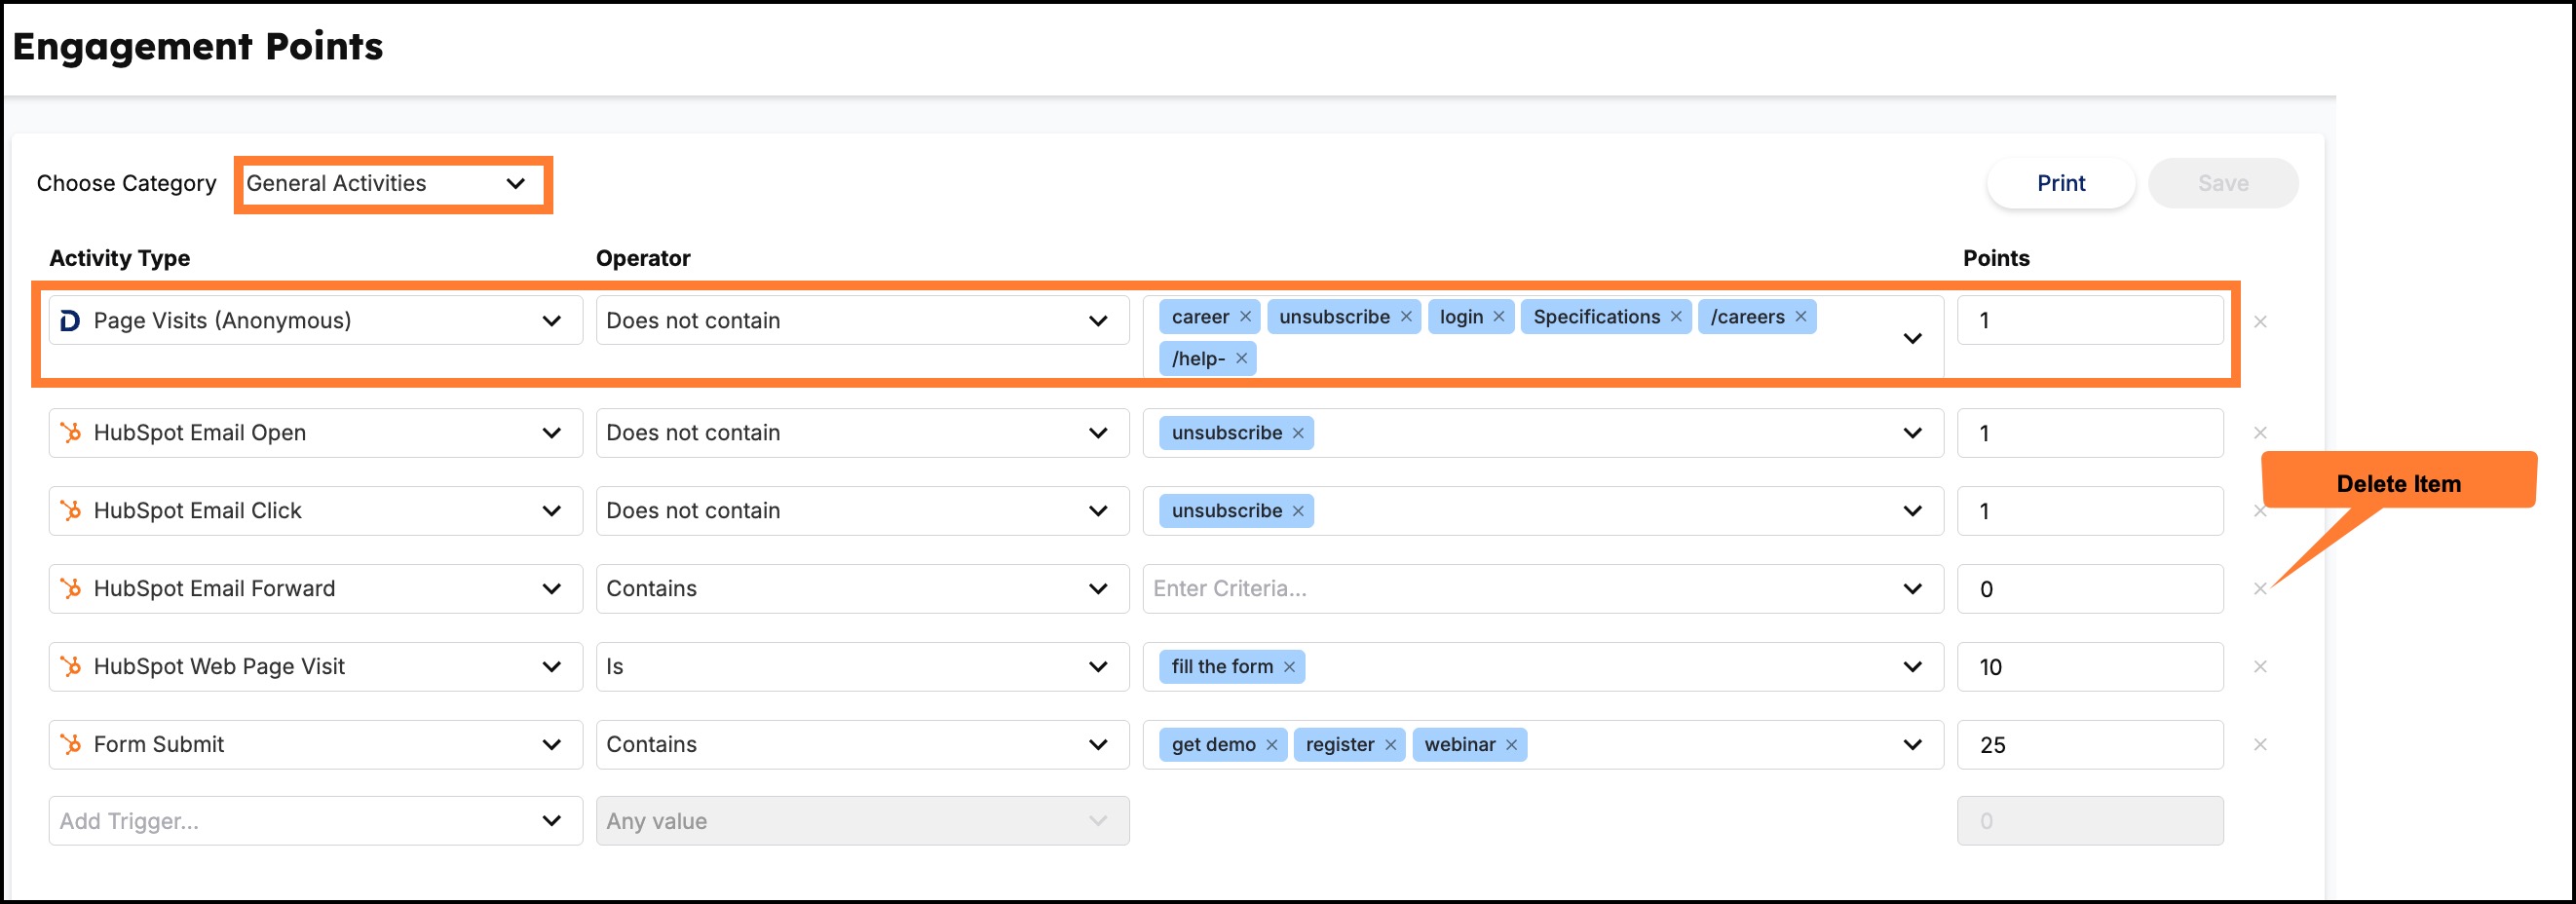Open HubSpot Email Open activity type dropdown
The image size is (2576, 904).
(x=315, y=433)
